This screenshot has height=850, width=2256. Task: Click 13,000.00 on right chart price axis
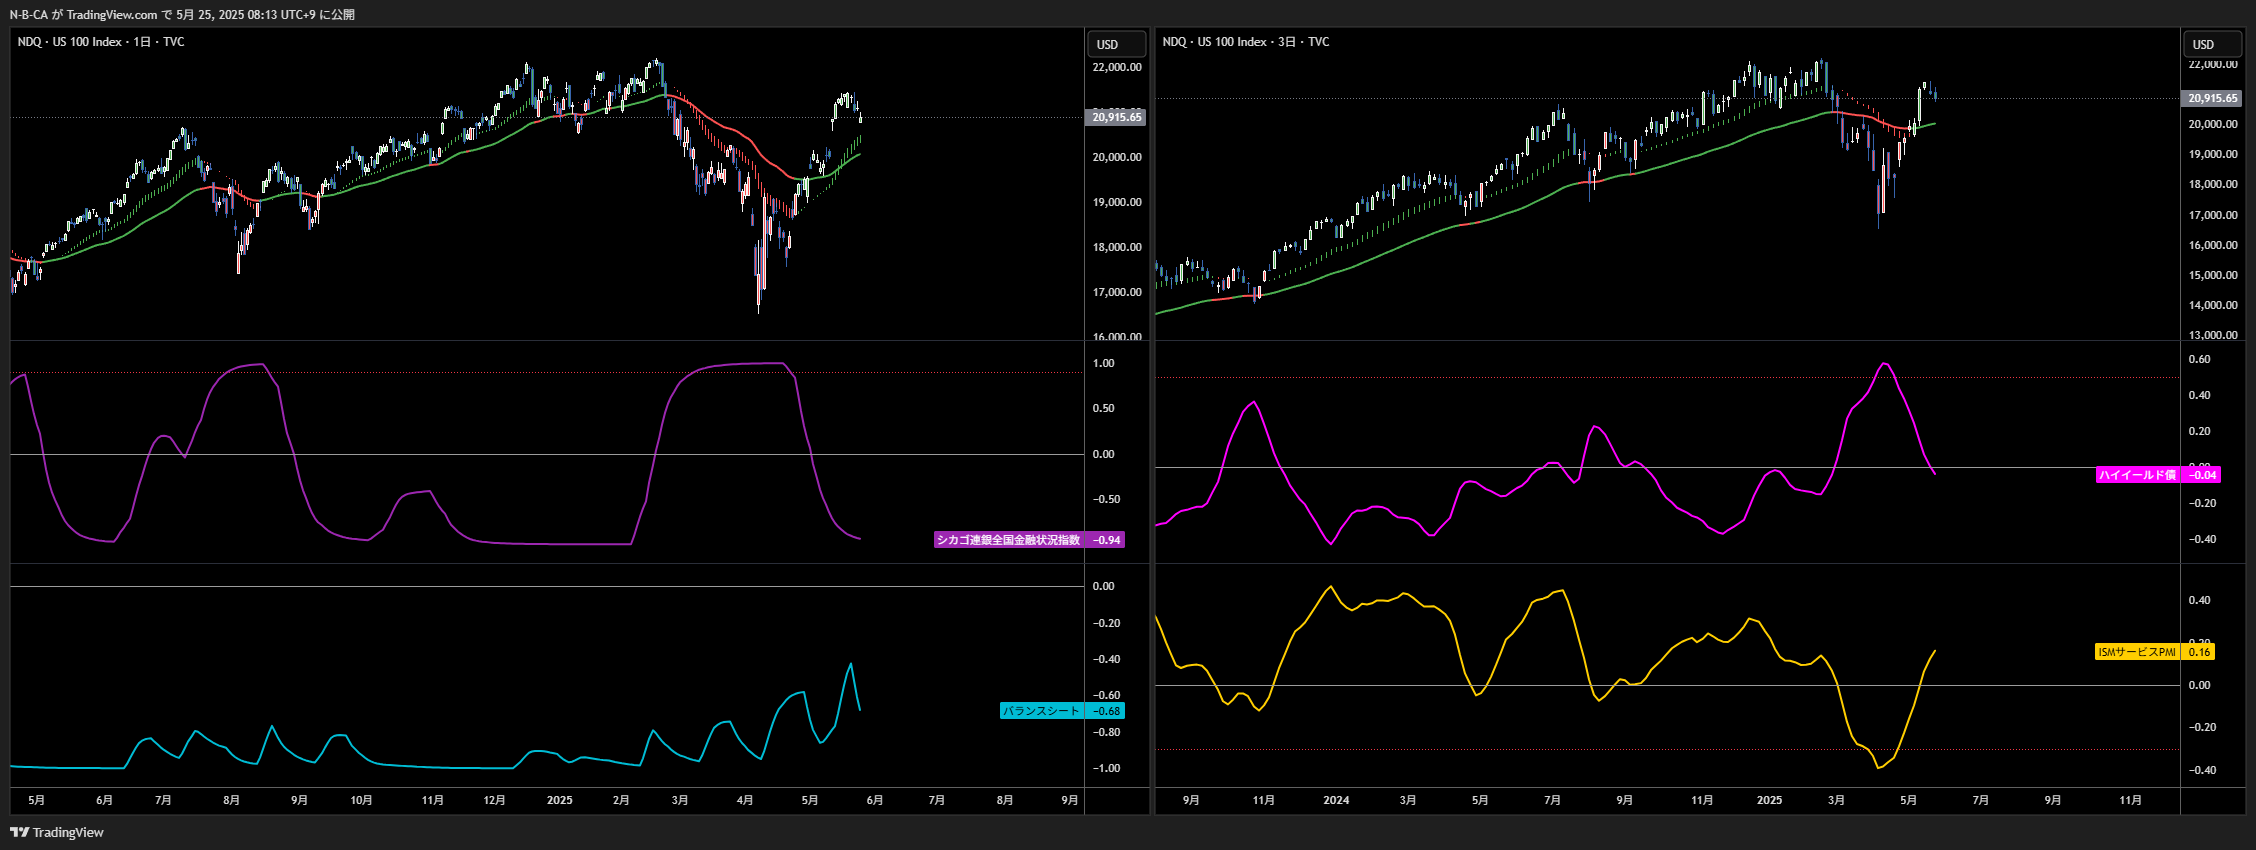2213,335
